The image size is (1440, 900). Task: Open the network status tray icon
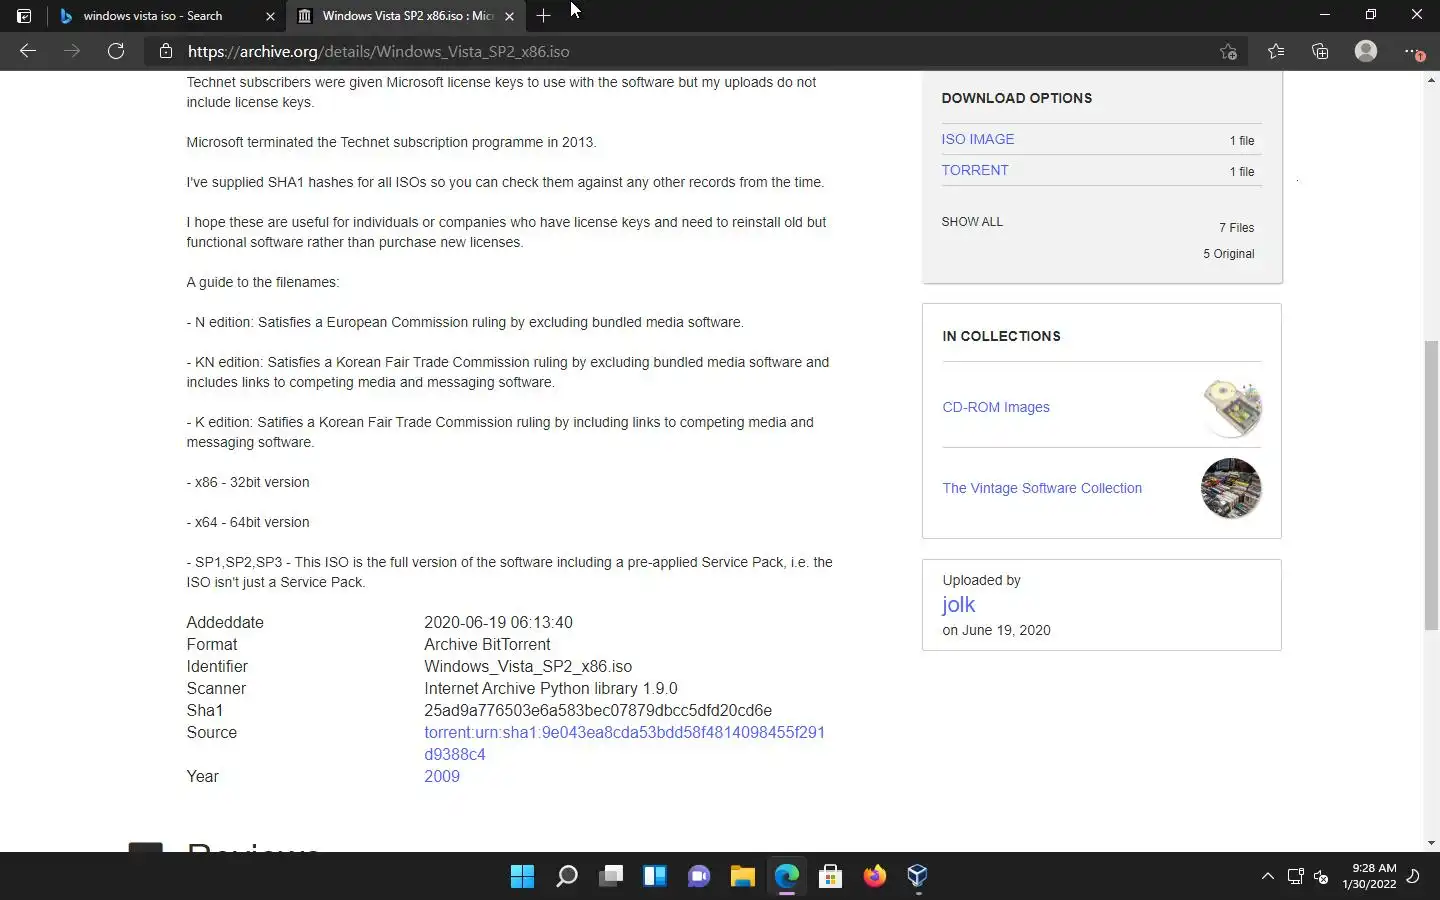click(x=1296, y=877)
